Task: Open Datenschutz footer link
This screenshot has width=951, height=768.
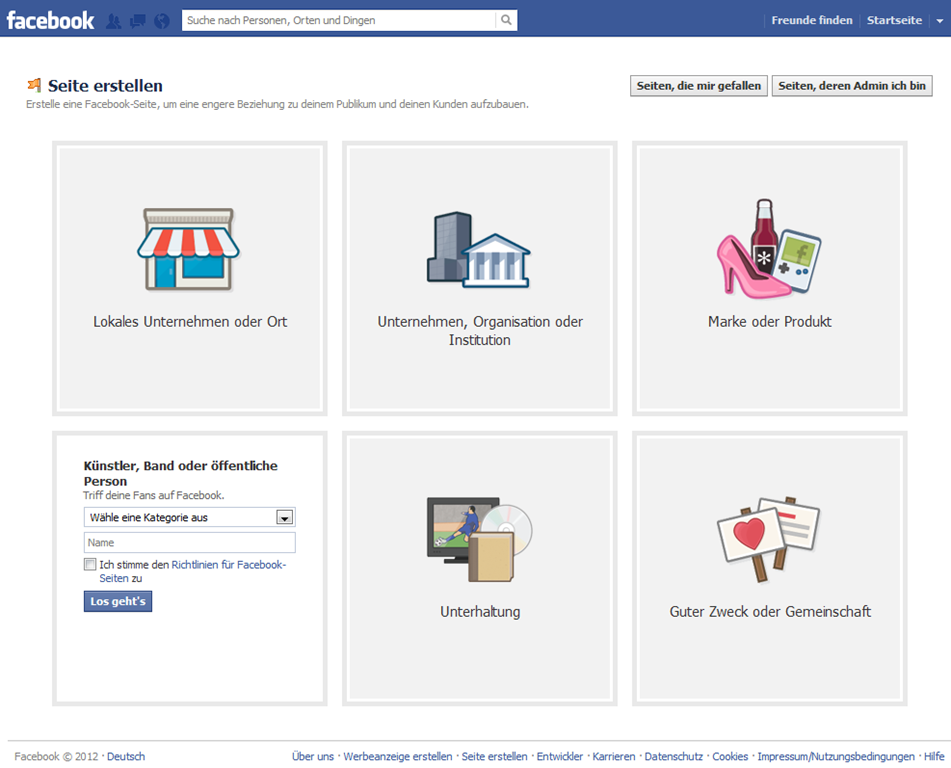Action: tap(673, 756)
